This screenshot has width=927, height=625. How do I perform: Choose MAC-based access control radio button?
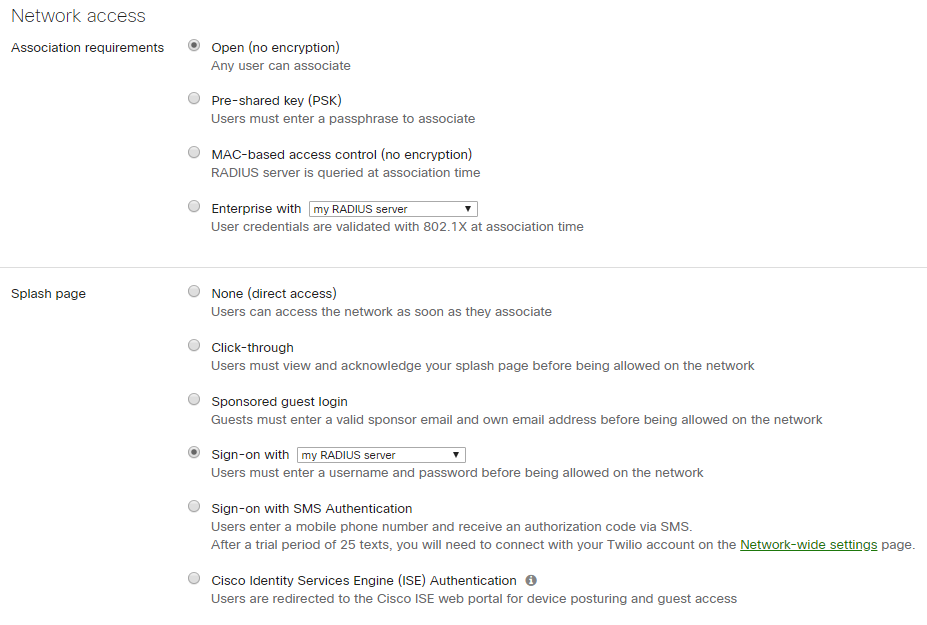coord(194,152)
